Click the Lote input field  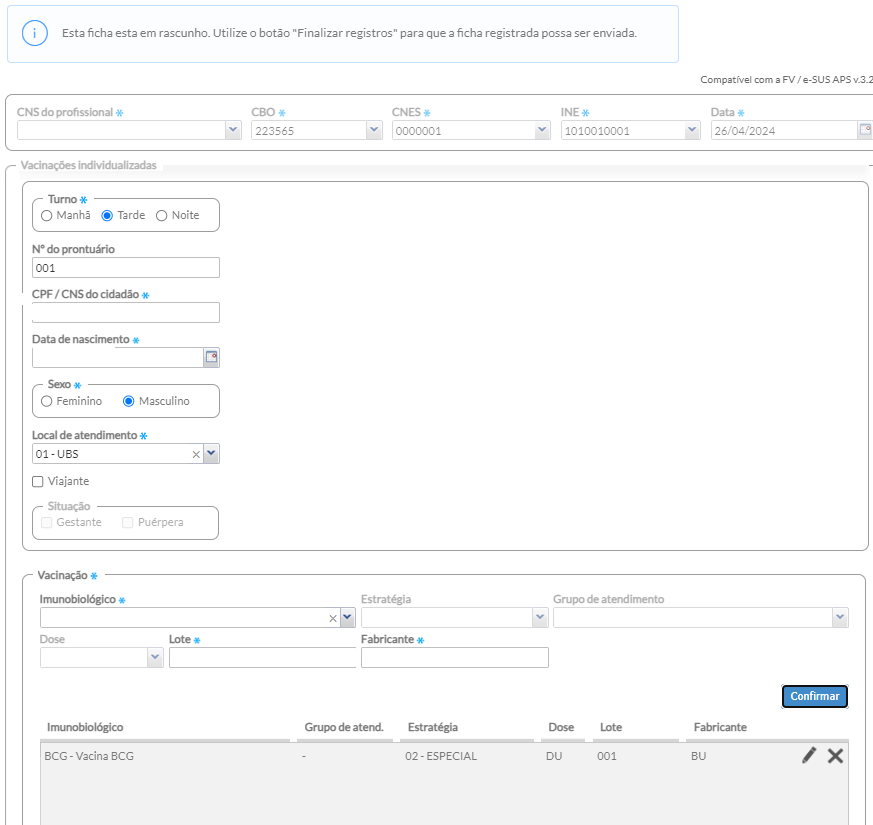[x=263, y=657]
